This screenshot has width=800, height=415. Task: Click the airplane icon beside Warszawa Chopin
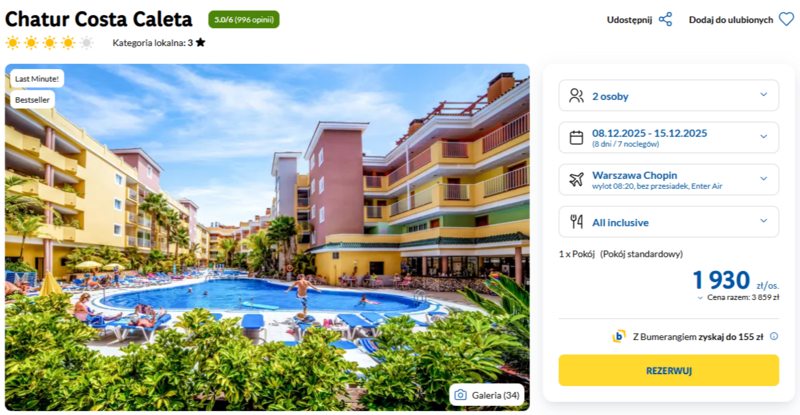577,180
